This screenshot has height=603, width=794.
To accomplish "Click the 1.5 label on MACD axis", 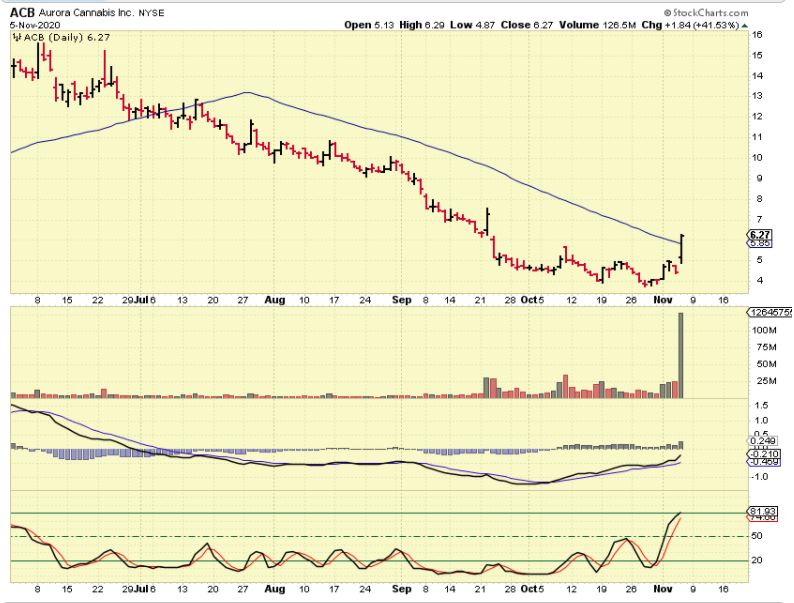I will [x=762, y=406].
